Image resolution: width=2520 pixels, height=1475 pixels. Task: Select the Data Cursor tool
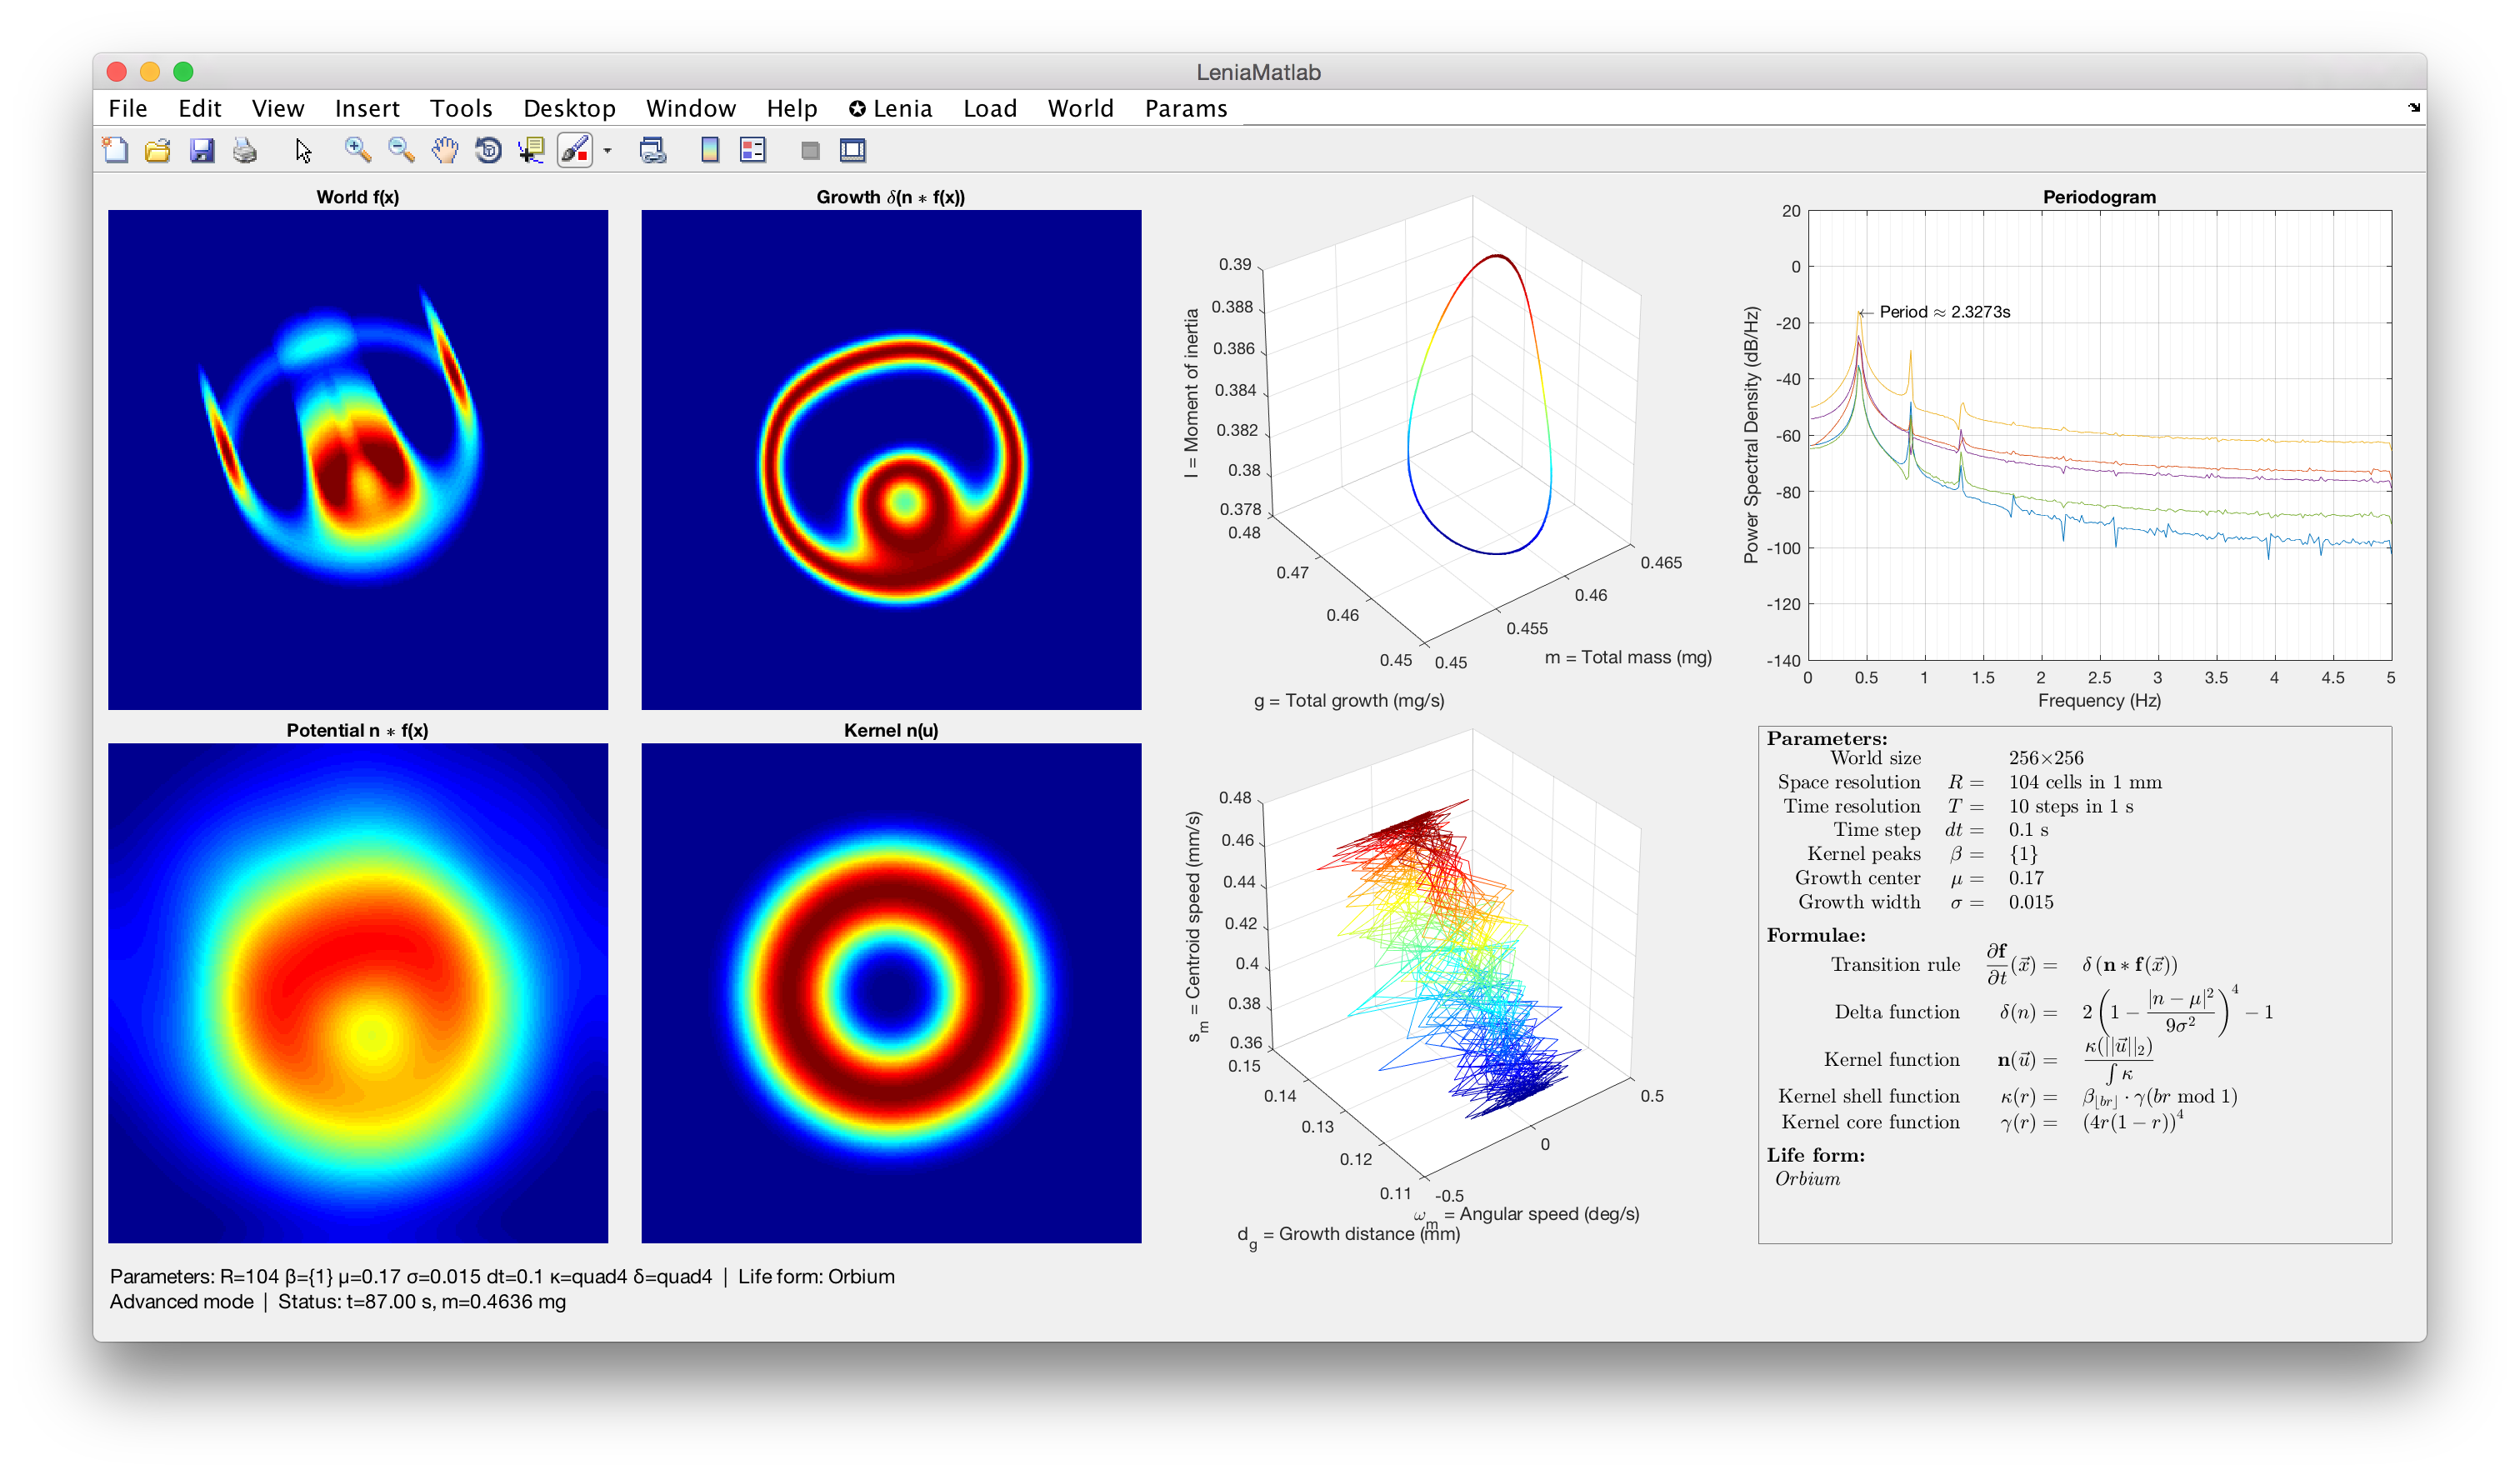point(531,150)
